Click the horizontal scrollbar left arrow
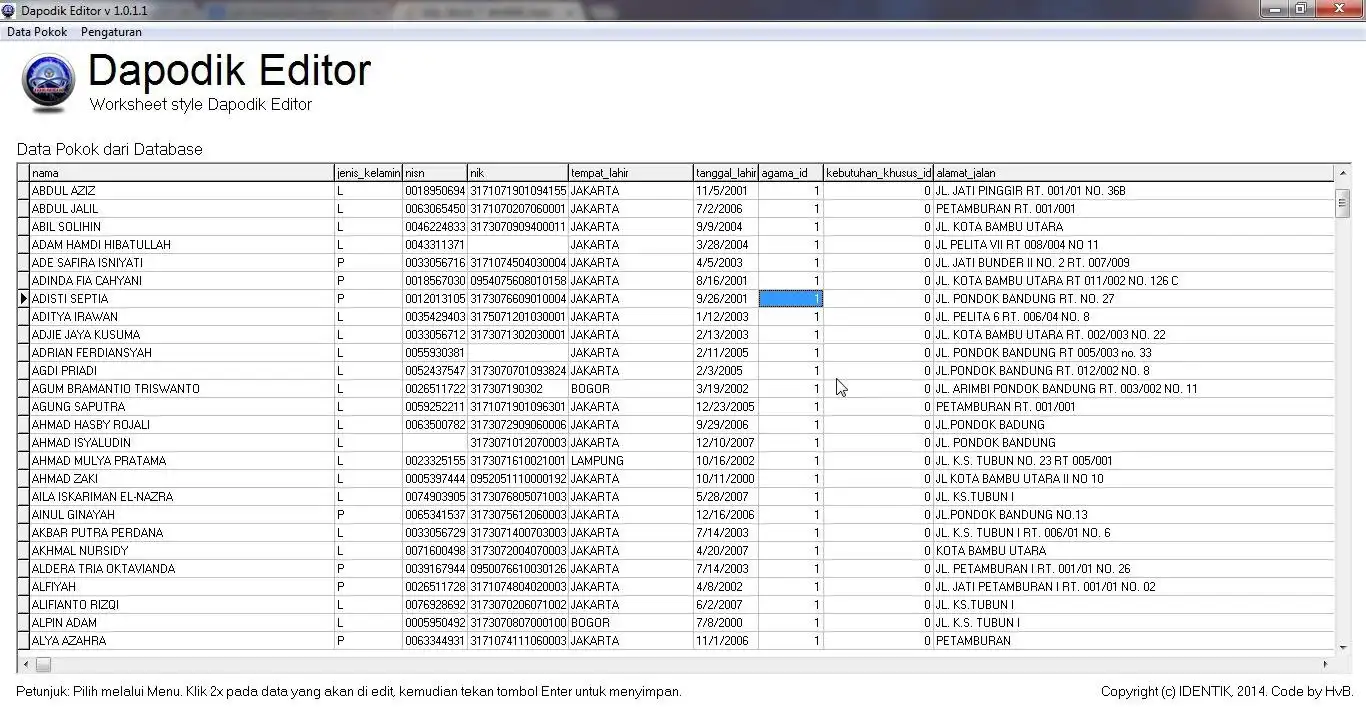The height and width of the screenshot is (728, 1366). coord(25,664)
